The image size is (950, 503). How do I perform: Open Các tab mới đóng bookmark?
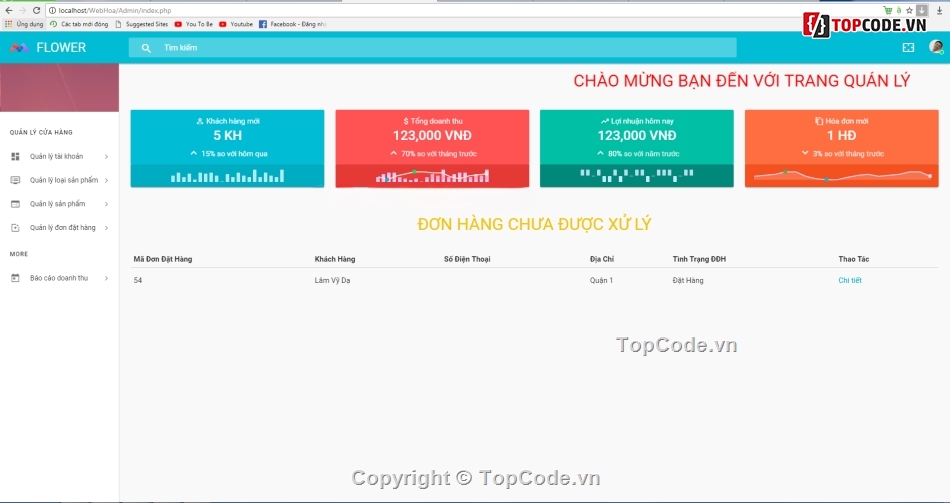tap(79, 24)
